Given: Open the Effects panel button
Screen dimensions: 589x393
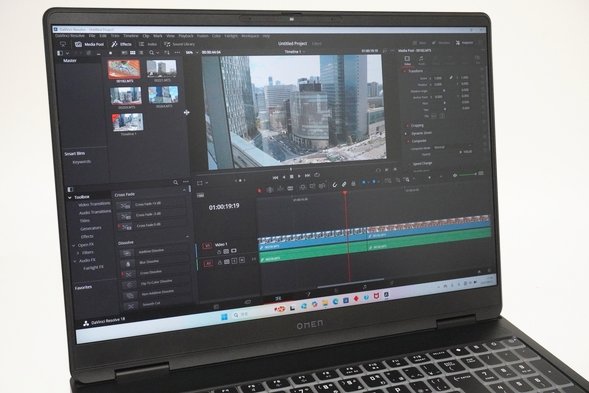Looking at the screenshot, I should point(121,44).
